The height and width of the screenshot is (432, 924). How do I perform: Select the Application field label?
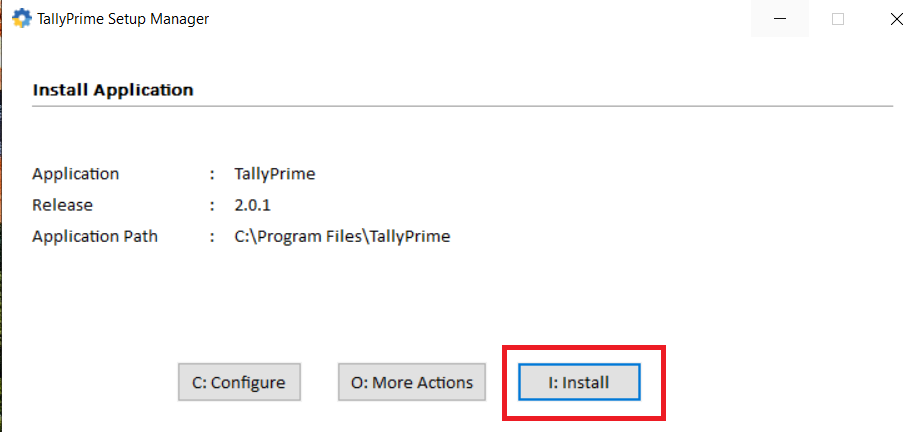[76, 174]
